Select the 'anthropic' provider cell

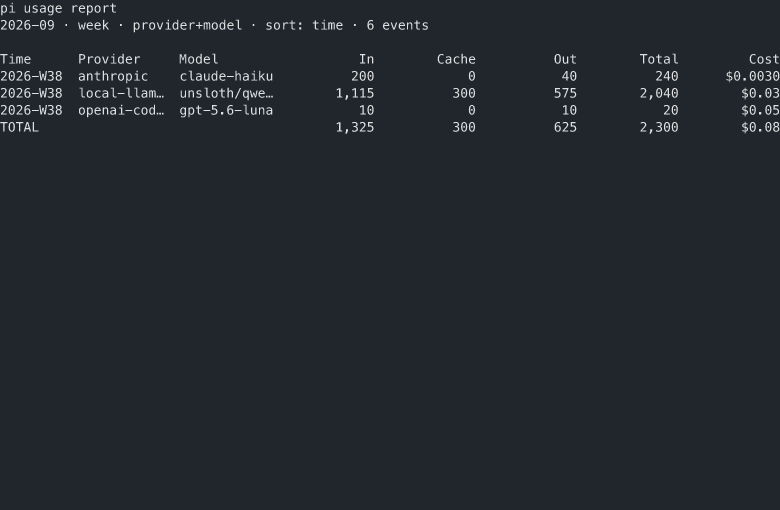(113, 76)
